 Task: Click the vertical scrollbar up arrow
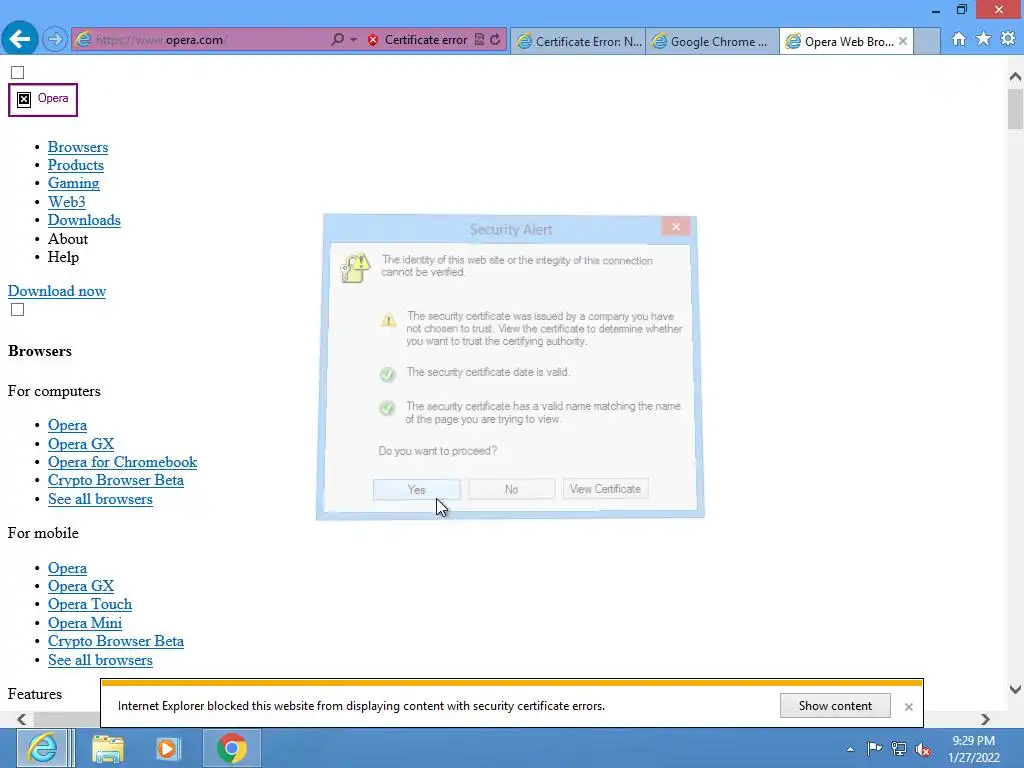(1015, 77)
